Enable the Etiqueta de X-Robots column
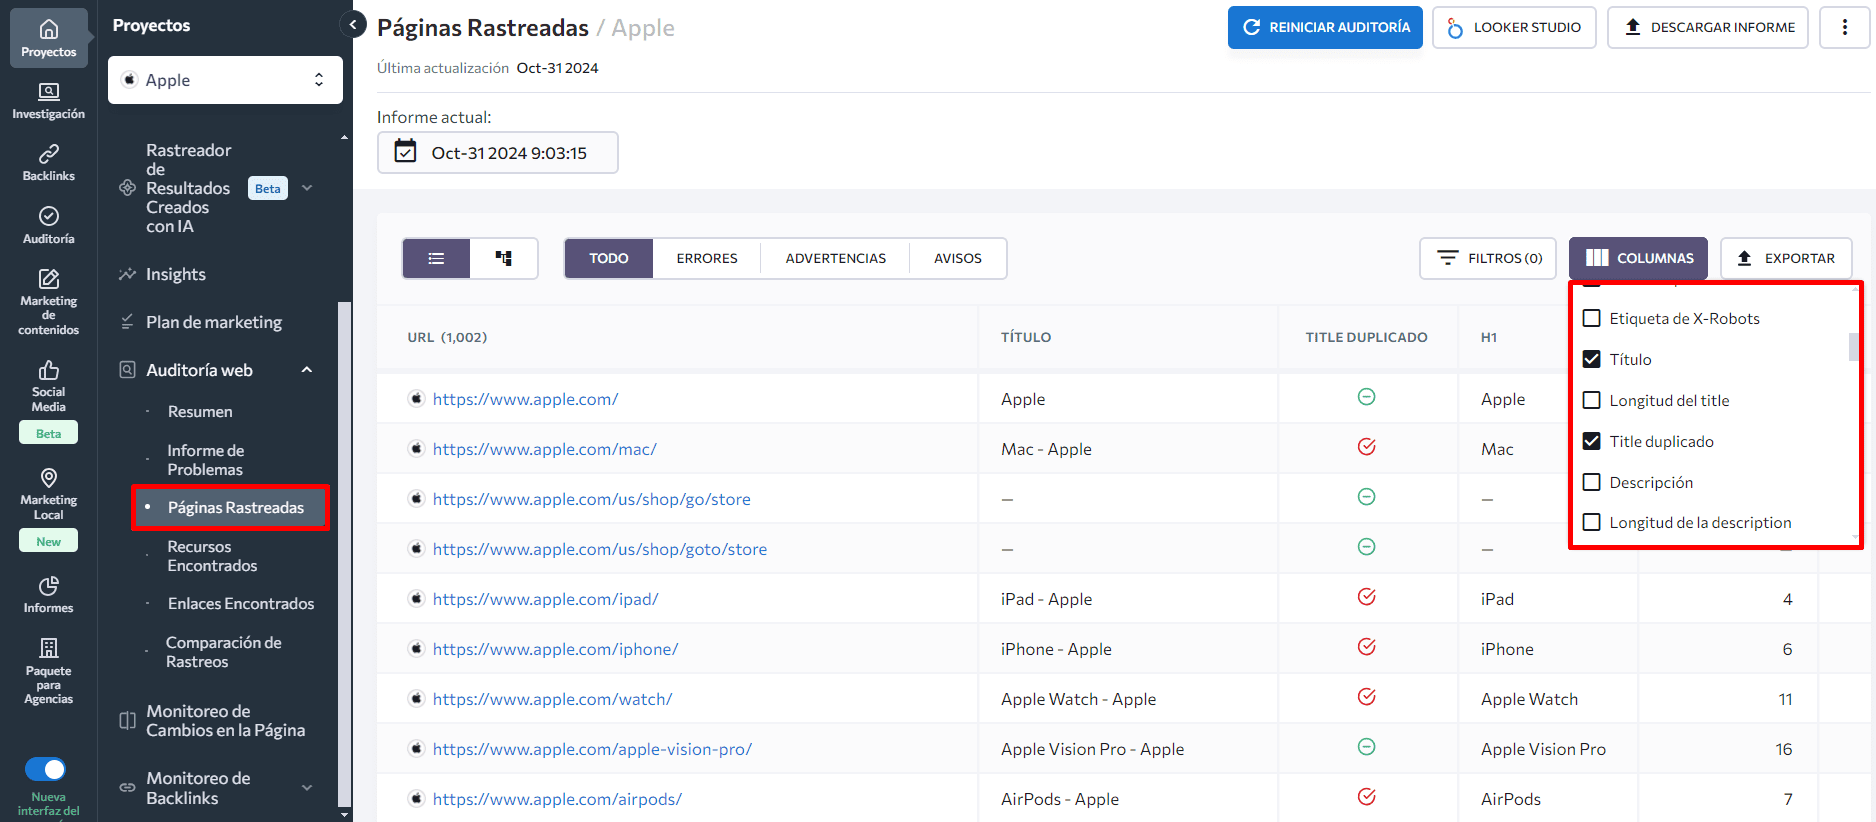Image resolution: width=1876 pixels, height=822 pixels. tap(1592, 318)
